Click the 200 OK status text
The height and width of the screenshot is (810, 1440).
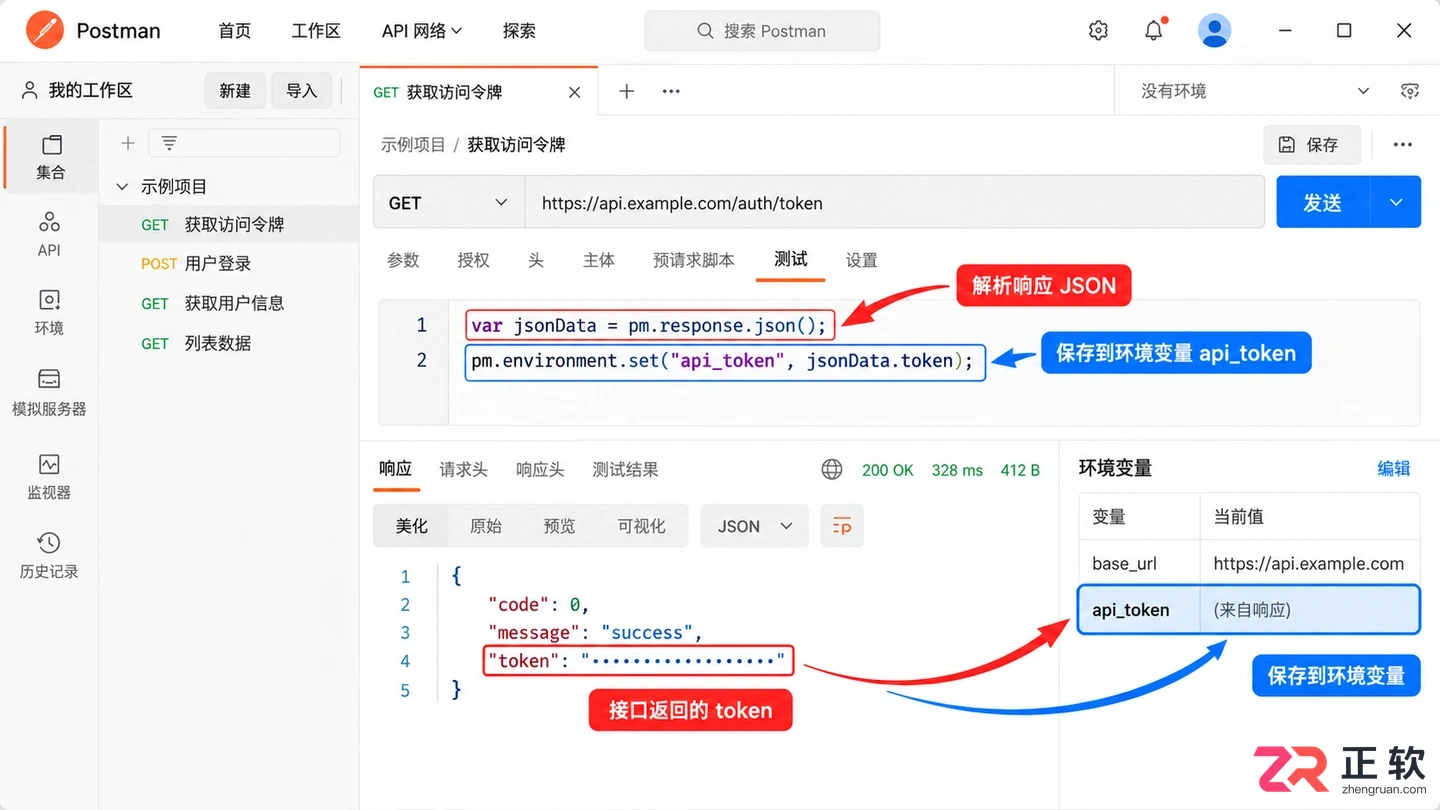[x=888, y=470]
